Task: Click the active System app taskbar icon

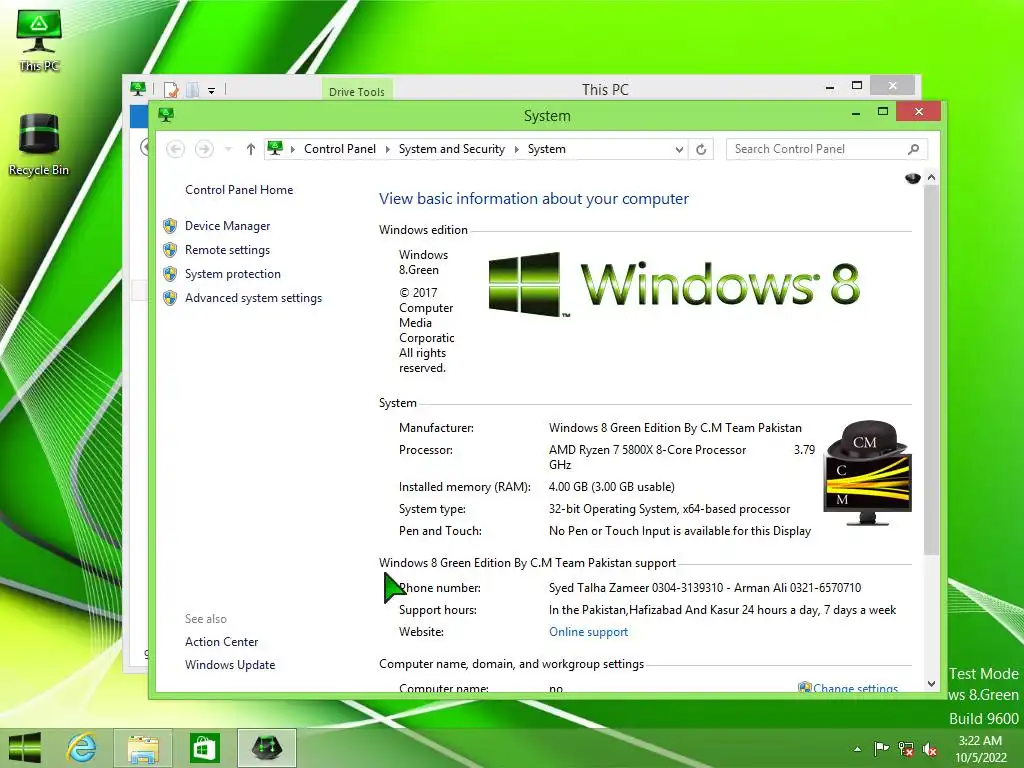Action: point(266,748)
